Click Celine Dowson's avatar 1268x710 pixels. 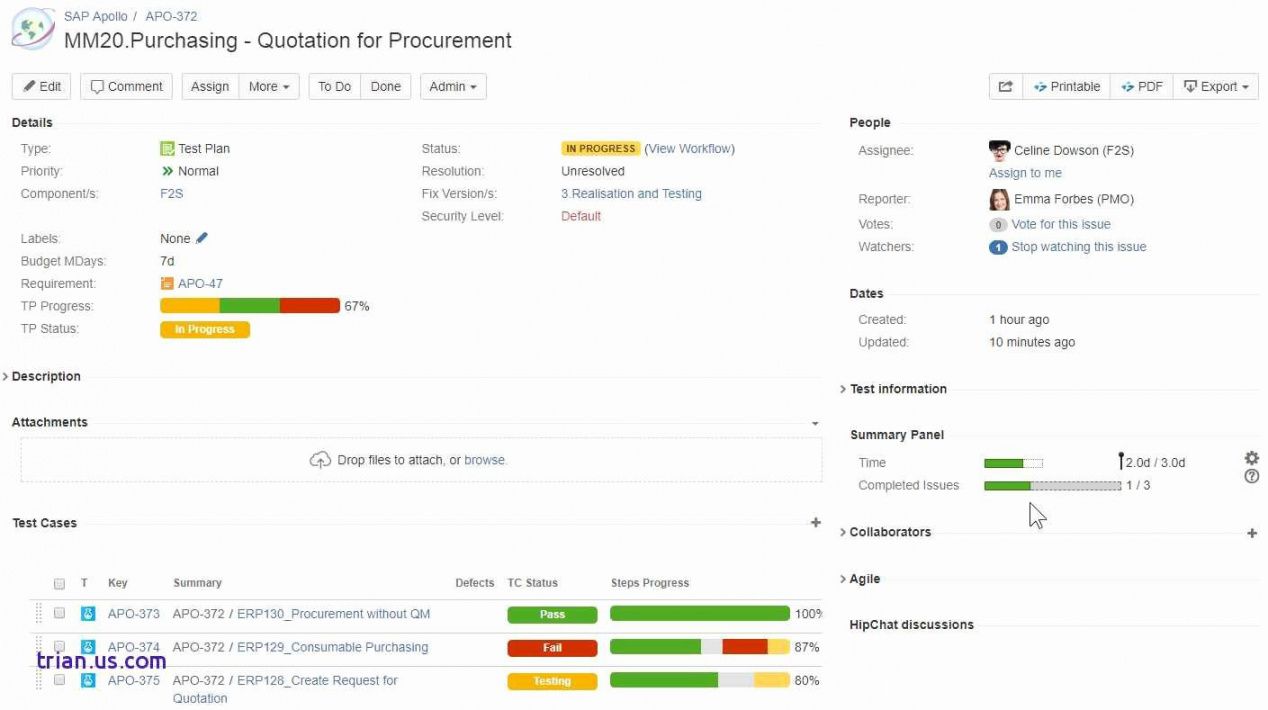click(999, 150)
